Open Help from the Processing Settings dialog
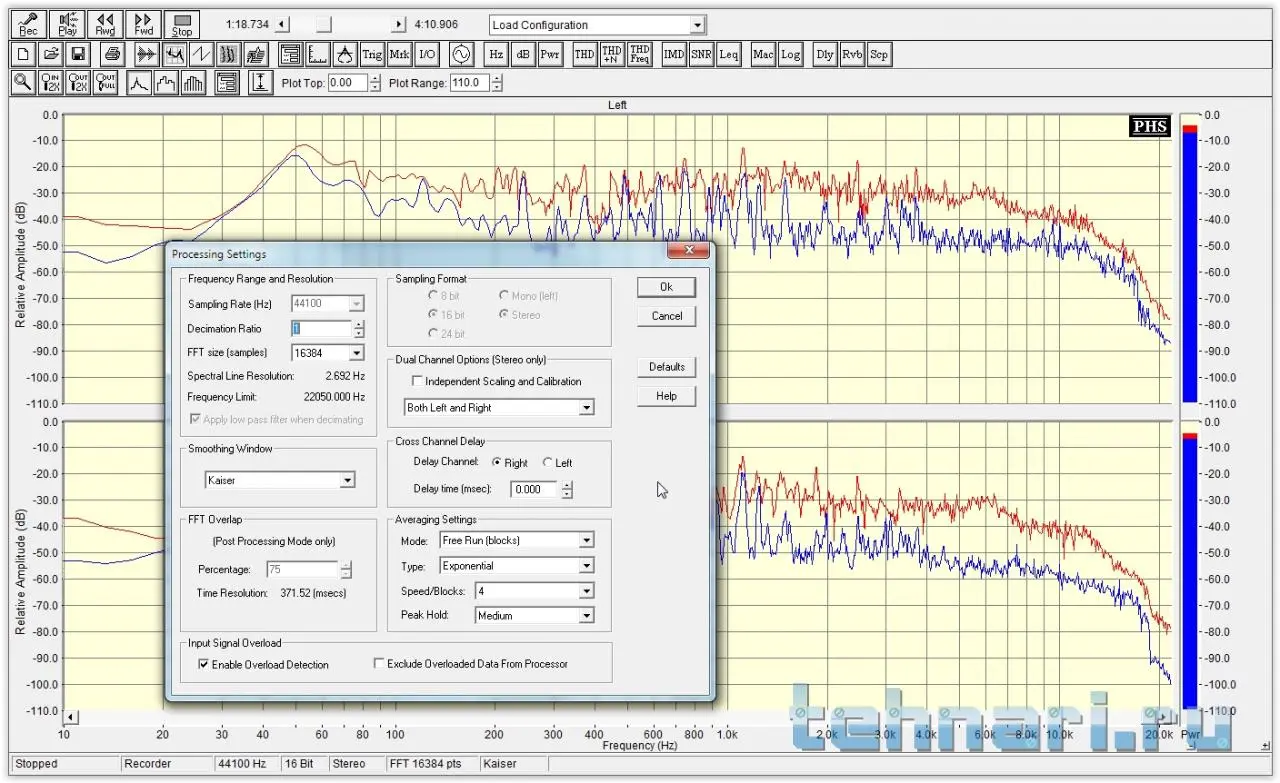The image size is (1280, 783). [x=667, y=396]
